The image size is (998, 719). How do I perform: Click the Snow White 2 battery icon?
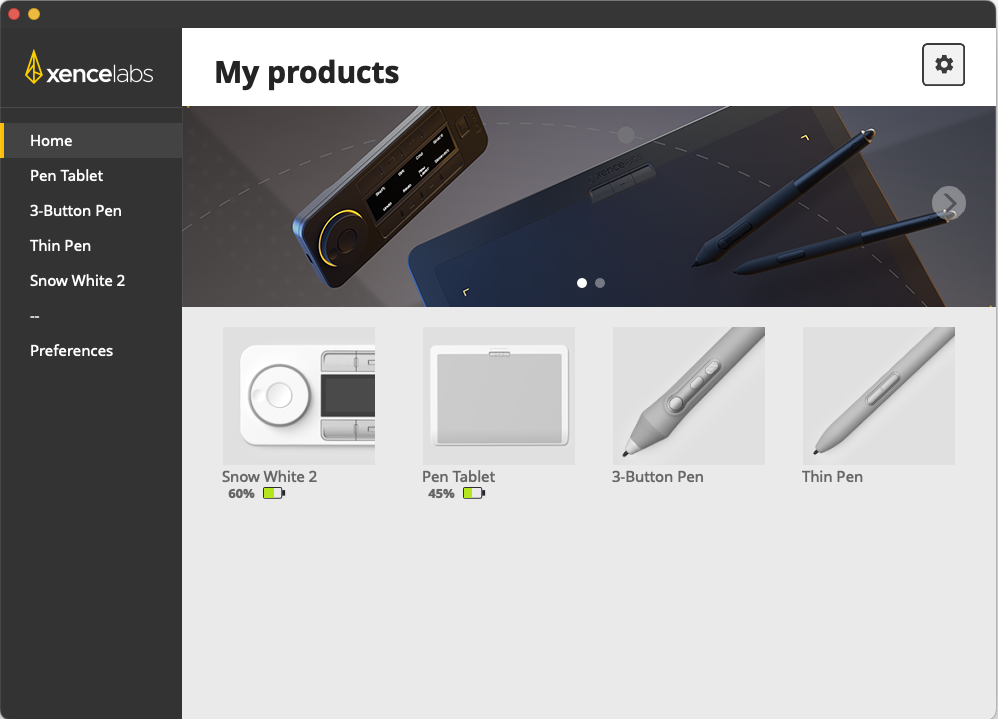274,493
